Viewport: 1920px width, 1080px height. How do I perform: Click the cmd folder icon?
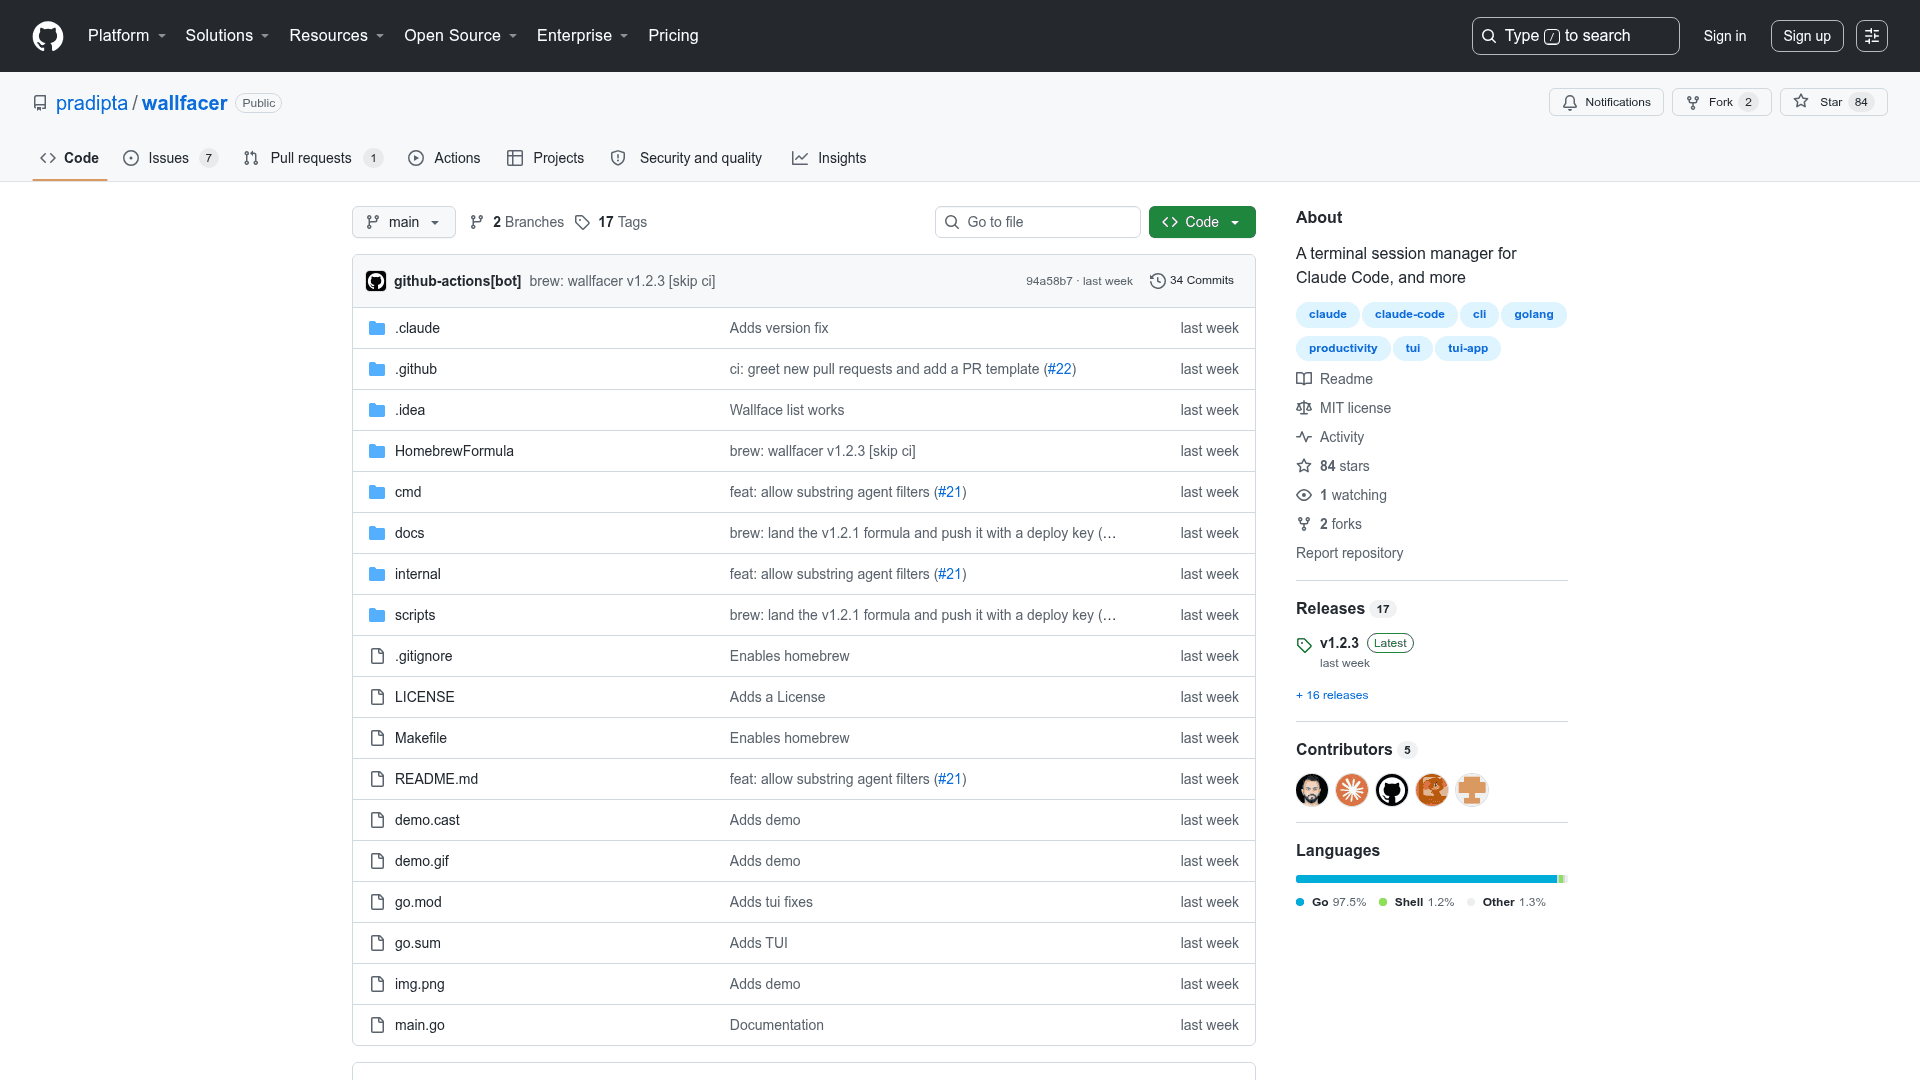[377, 492]
